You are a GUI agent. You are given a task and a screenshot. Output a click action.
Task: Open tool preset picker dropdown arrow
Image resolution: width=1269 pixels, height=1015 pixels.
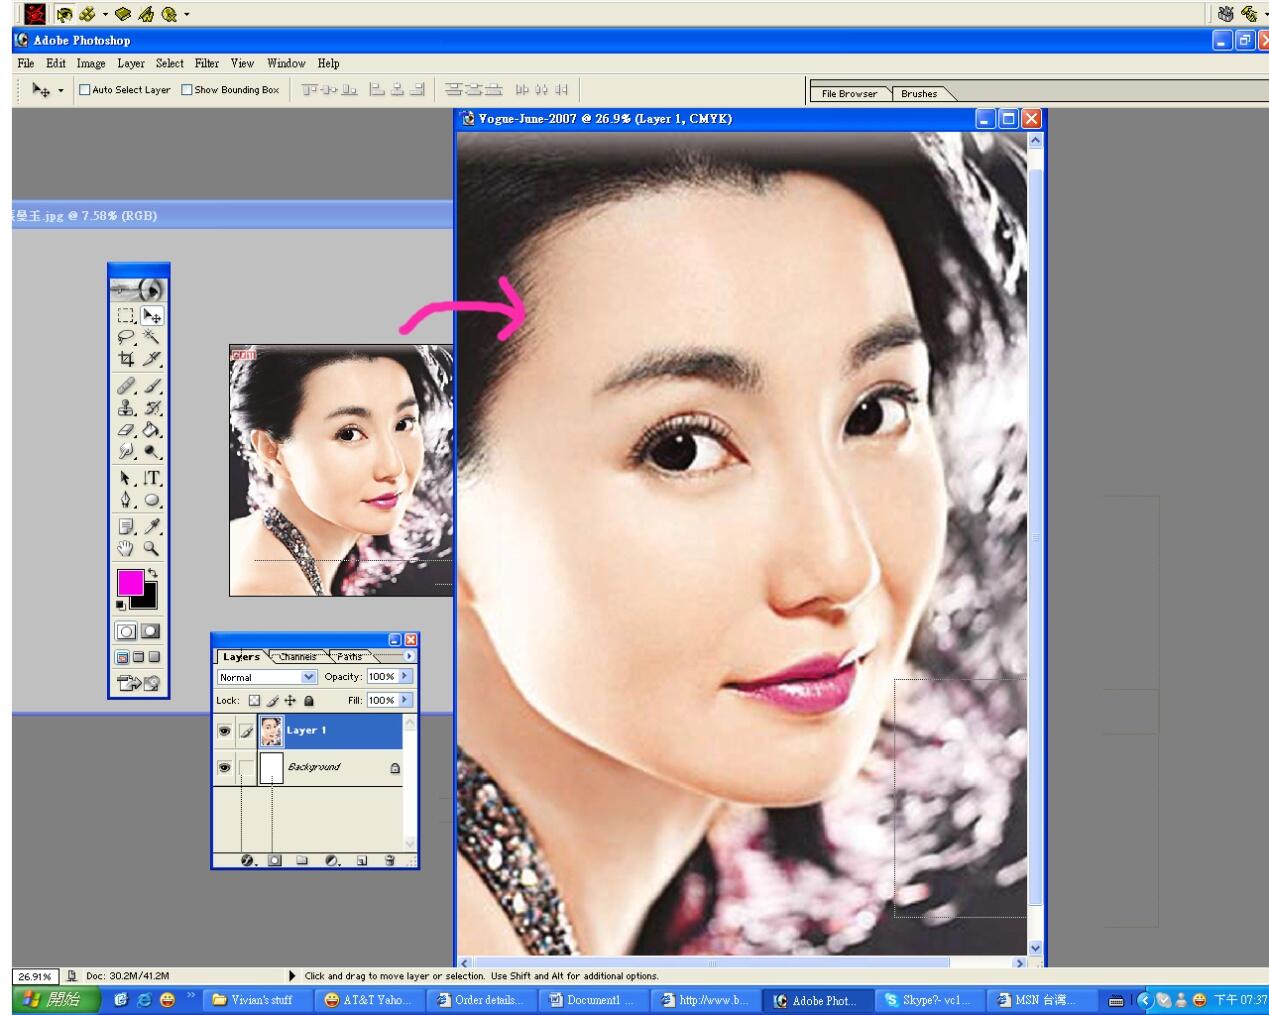point(60,90)
